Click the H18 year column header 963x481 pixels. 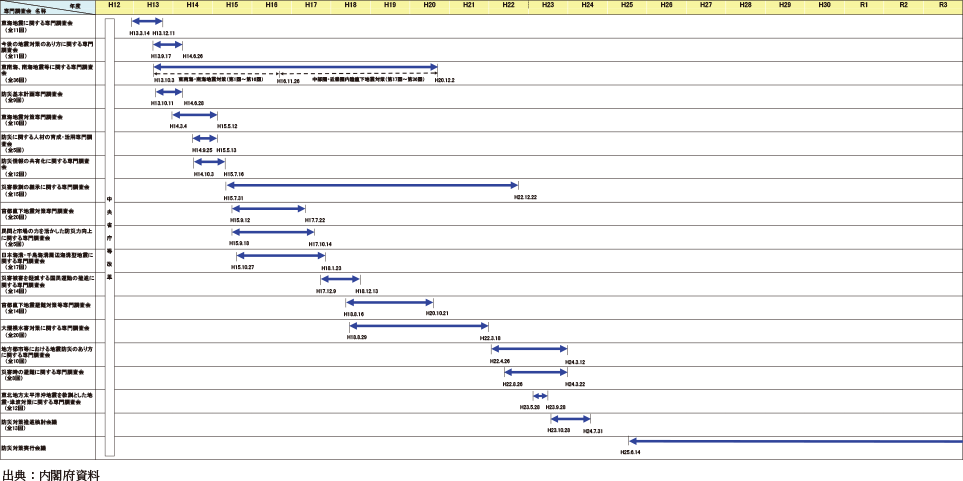point(350,4)
